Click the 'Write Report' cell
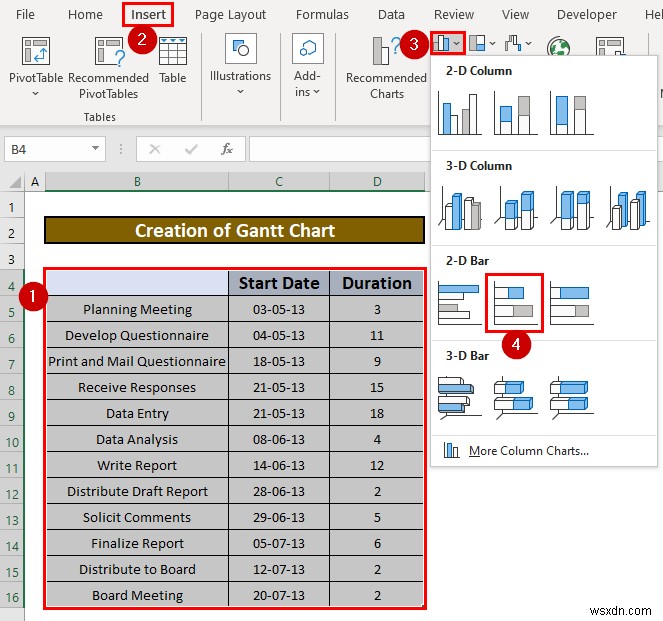Screen dimensions: 663x621 coord(137,465)
